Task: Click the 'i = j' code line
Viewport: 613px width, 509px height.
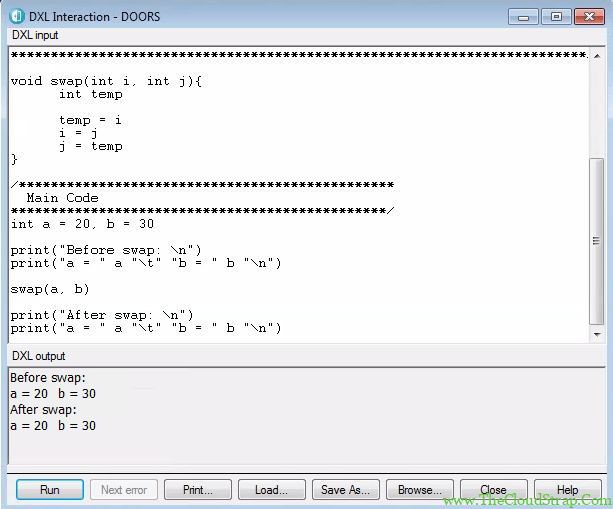Action: pyautogui.click(x=78, y=133)
